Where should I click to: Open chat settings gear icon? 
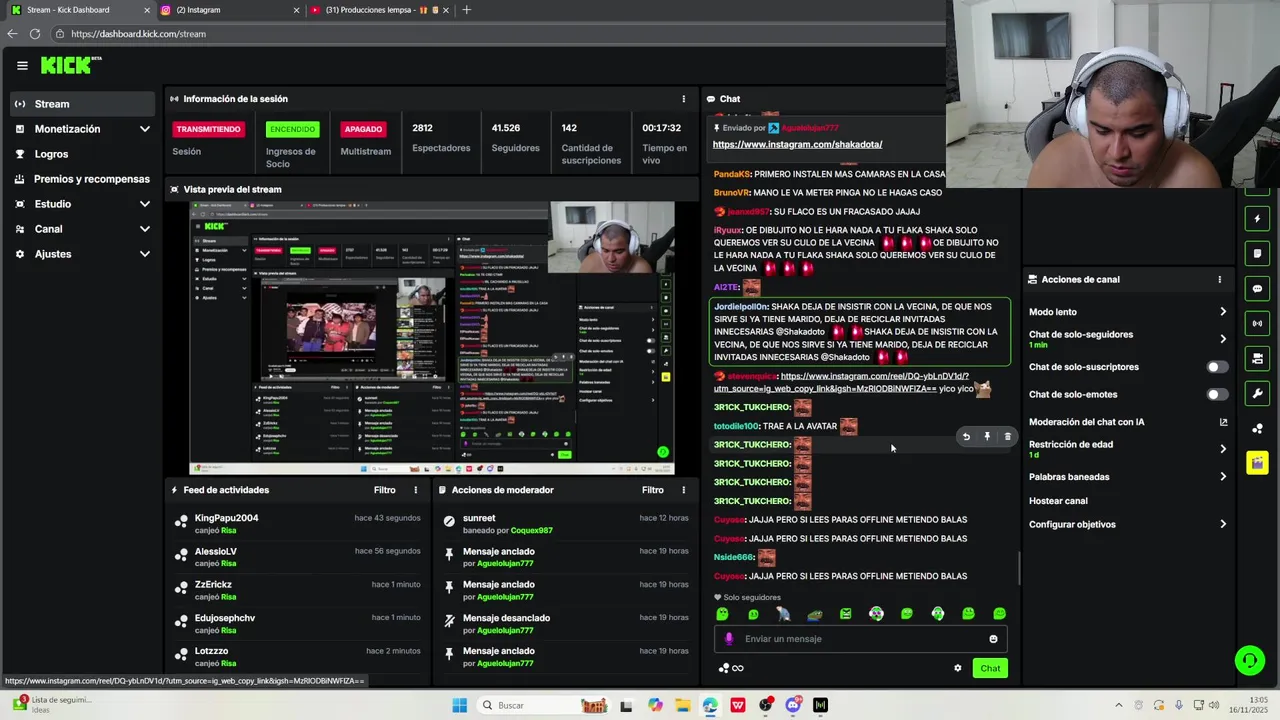957,668
